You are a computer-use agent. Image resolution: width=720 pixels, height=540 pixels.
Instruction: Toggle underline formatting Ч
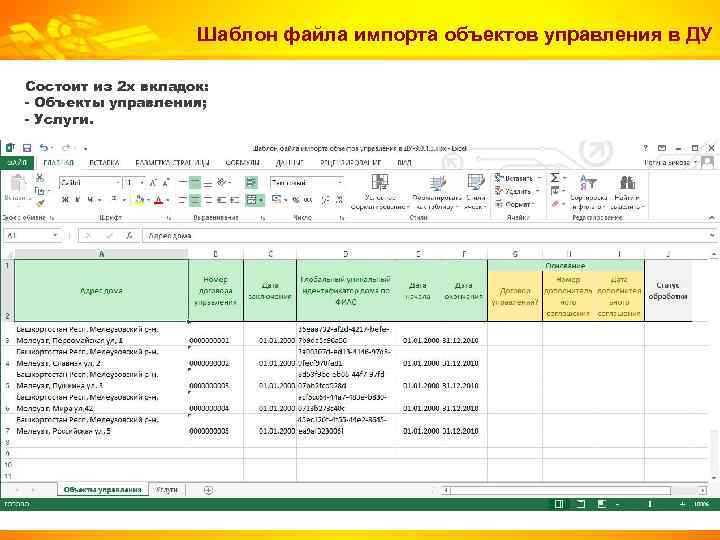[x=90, y=200]
